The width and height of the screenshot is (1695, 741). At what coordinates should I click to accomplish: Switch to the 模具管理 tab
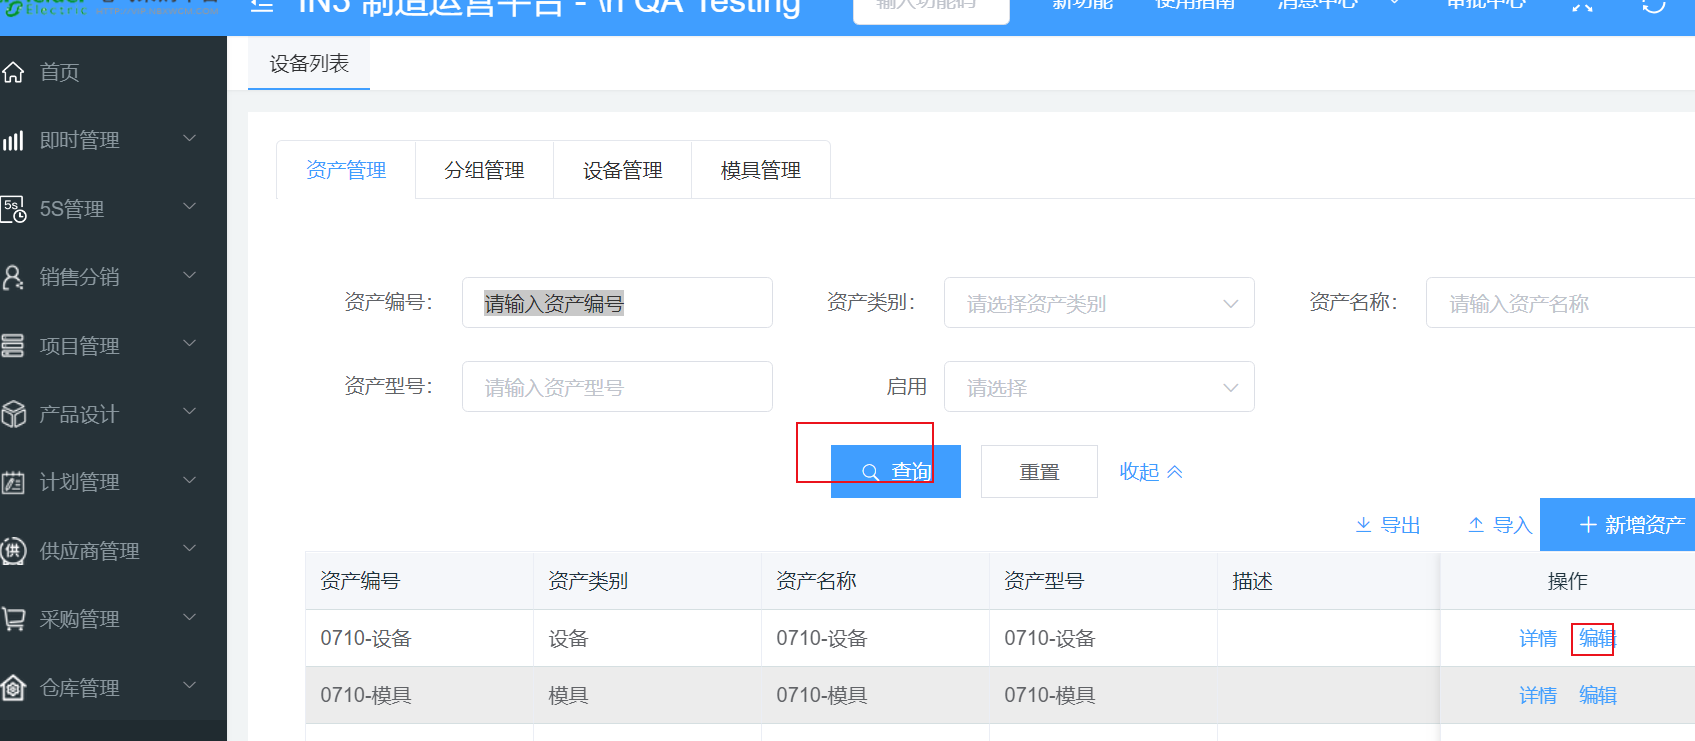[760, 171]
